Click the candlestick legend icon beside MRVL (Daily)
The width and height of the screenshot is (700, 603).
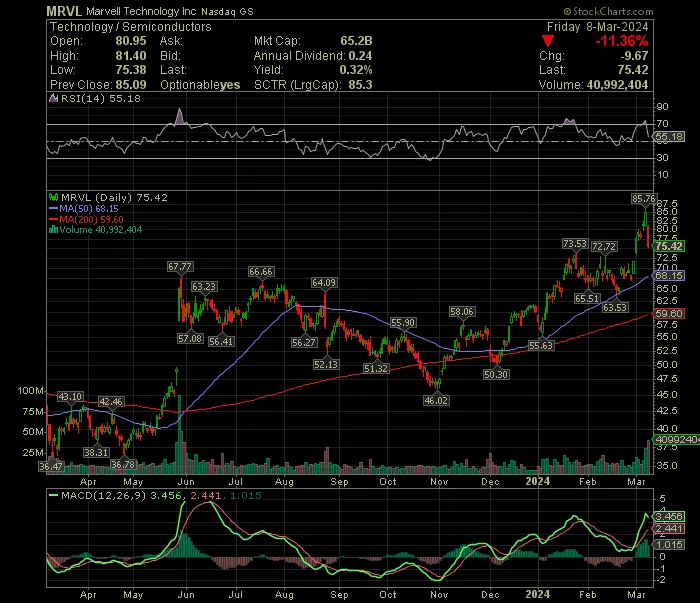(54, 197)
